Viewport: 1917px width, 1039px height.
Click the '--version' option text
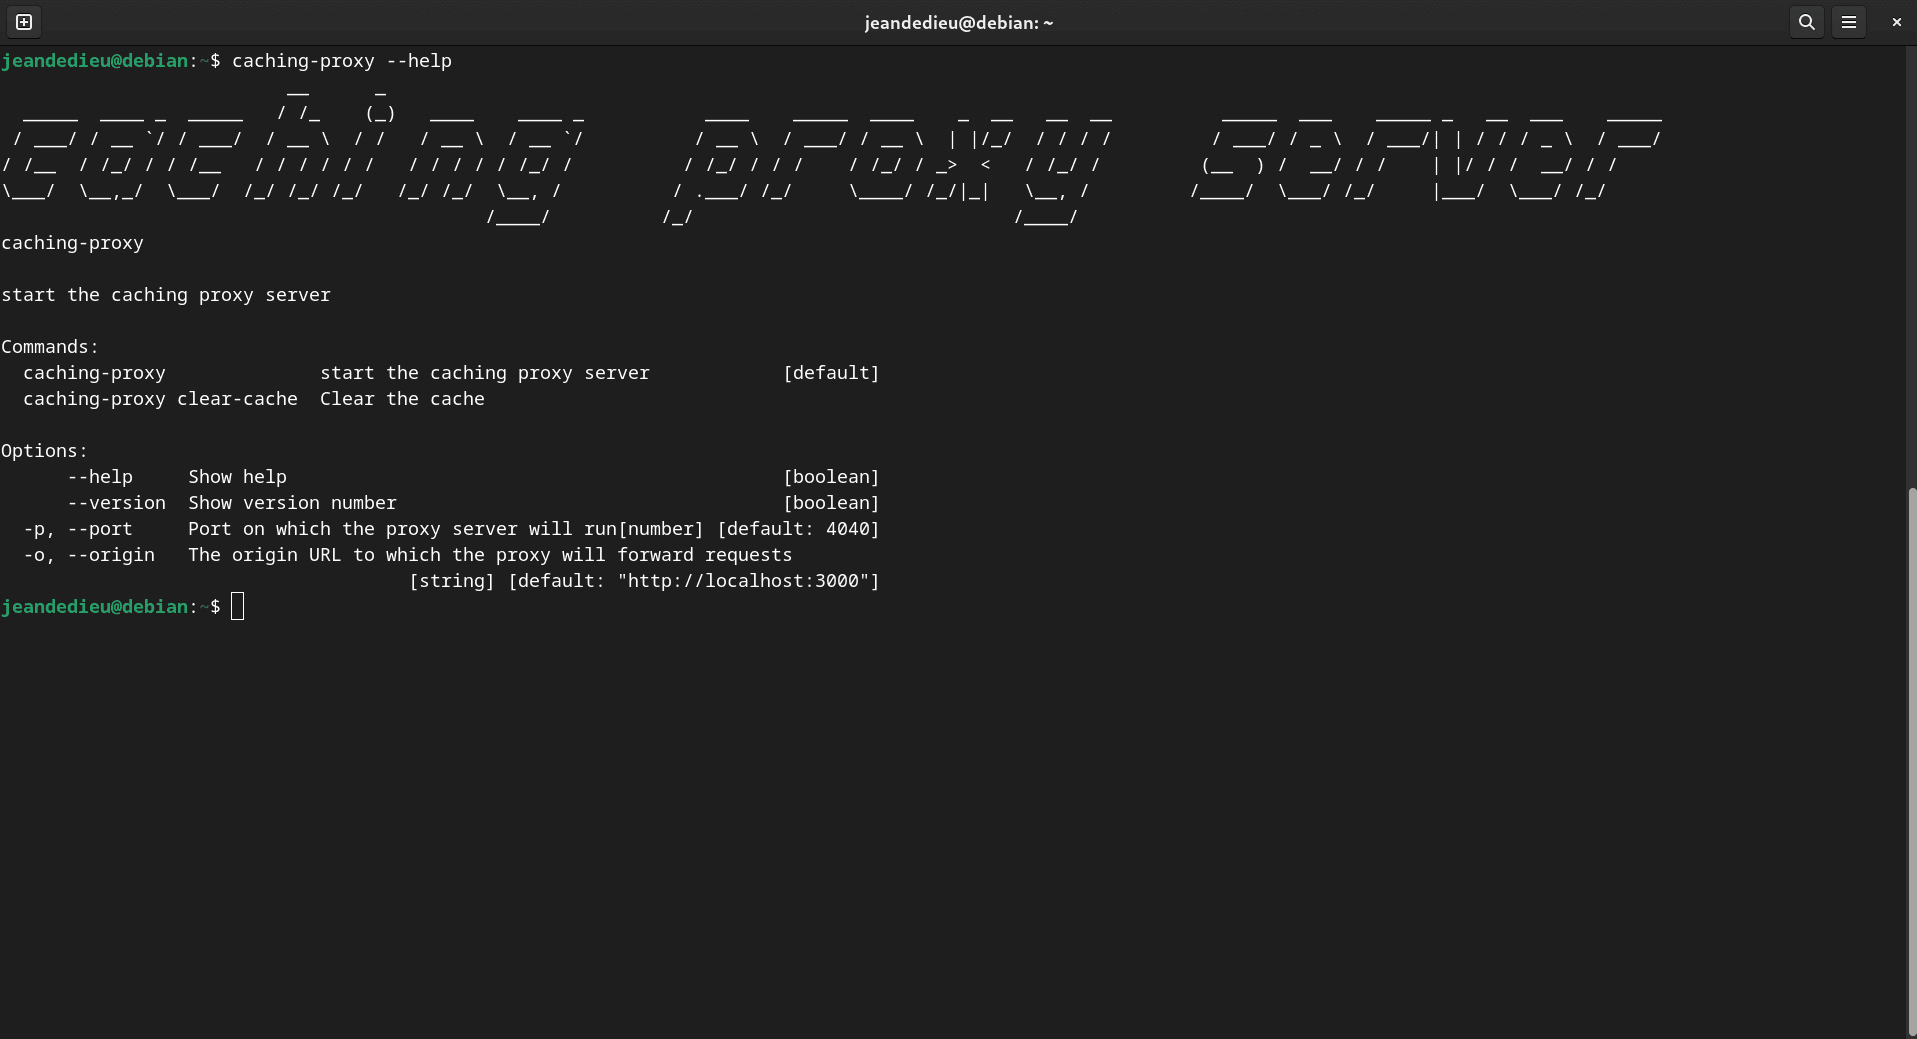tap(117, 503)
